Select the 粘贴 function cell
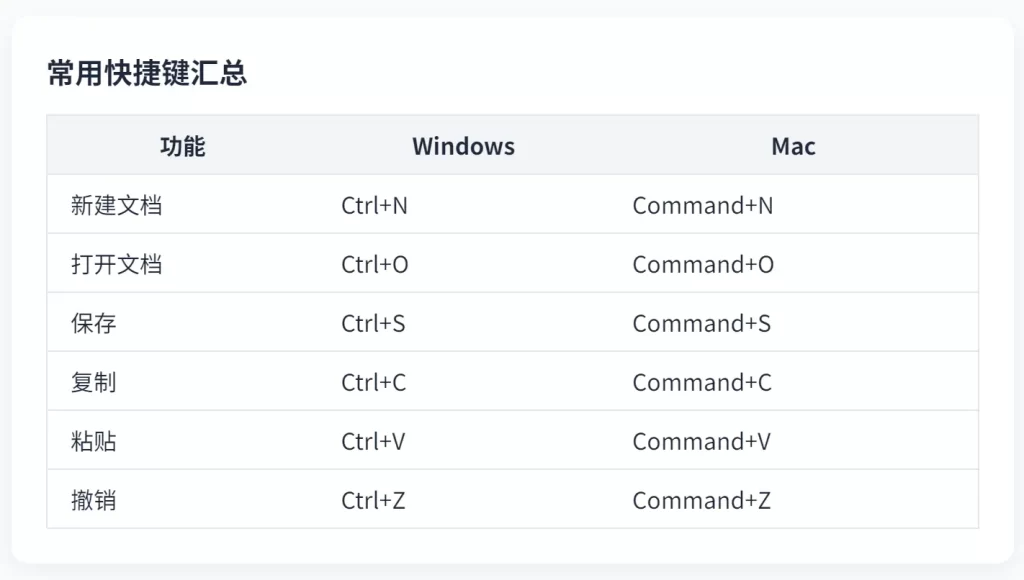1024x580 pixels. point(94,442)
